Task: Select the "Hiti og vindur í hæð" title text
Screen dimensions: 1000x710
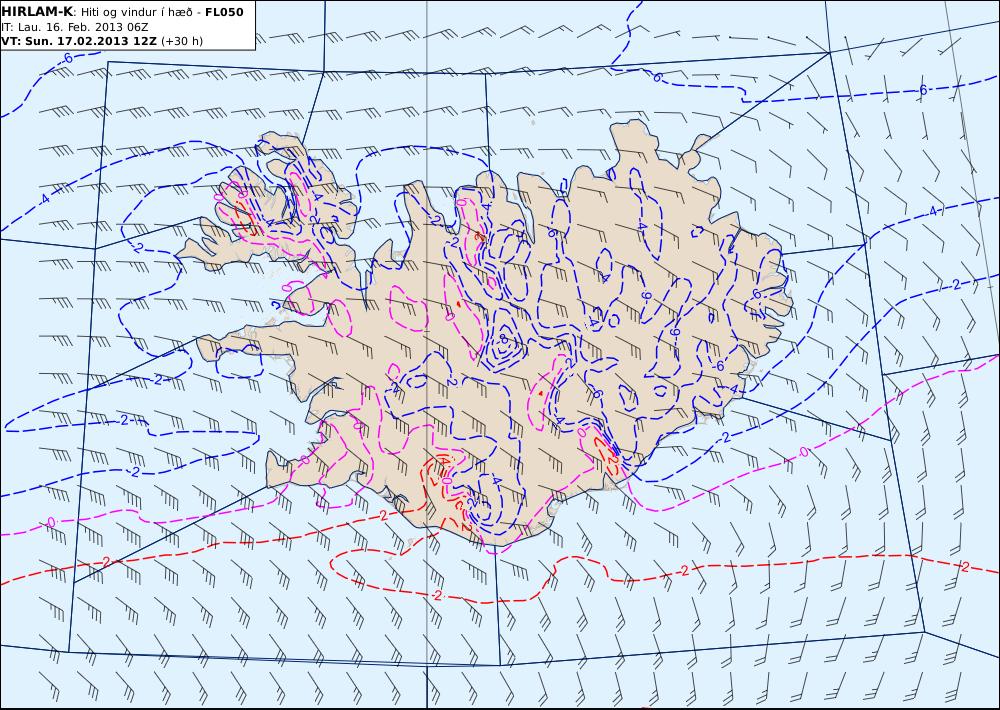Action: pyautogui.click(x=136, y=12)
